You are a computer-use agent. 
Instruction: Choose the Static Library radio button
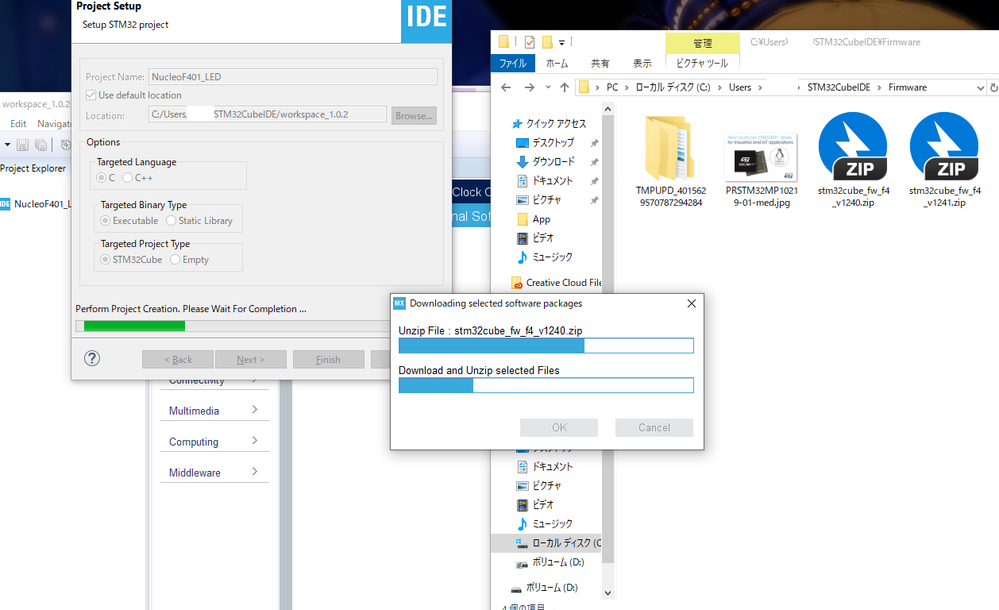pos(171,221)
